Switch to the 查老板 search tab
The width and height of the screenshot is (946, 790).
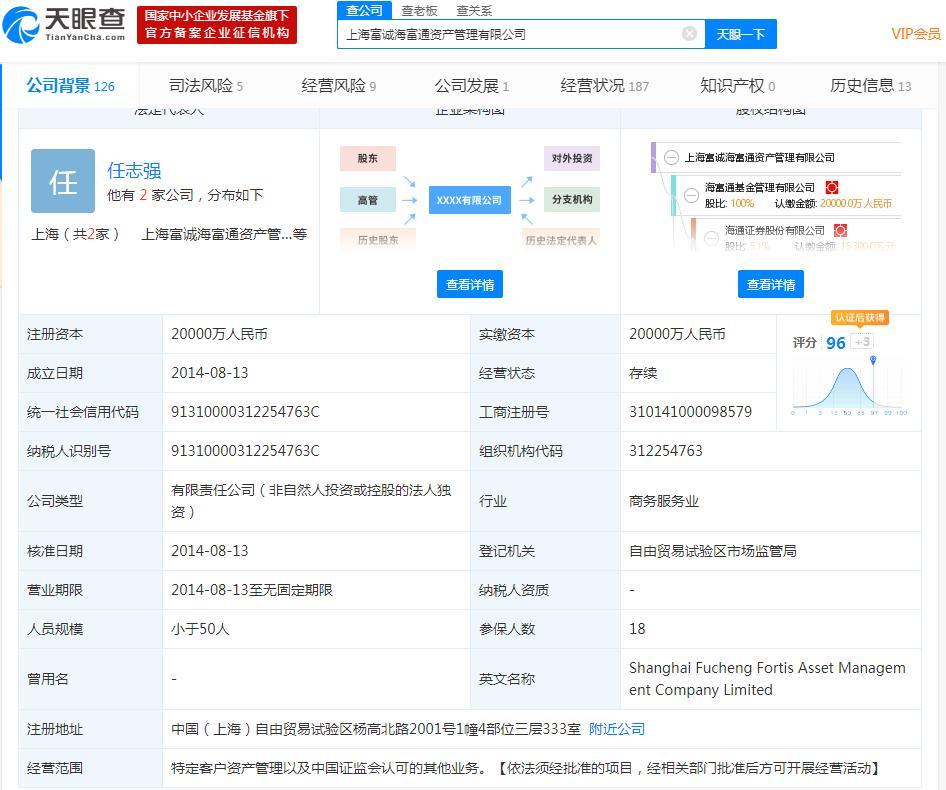point(419,10)
